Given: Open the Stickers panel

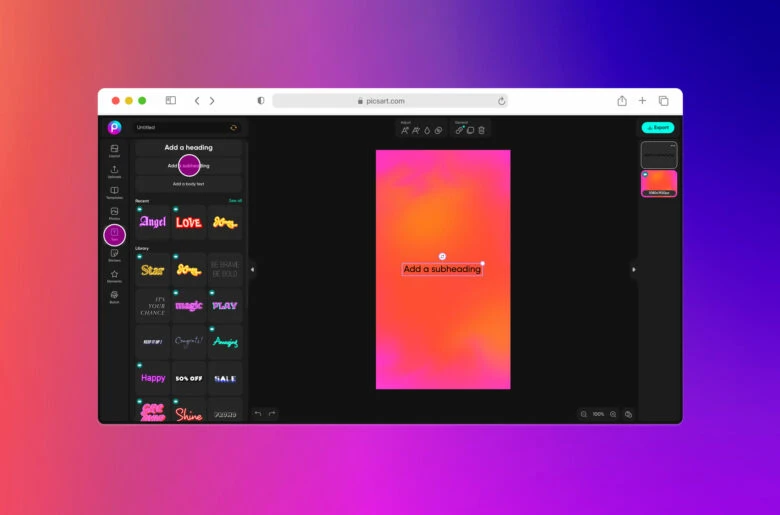Looking at the screenshot, I should (114, 256).
